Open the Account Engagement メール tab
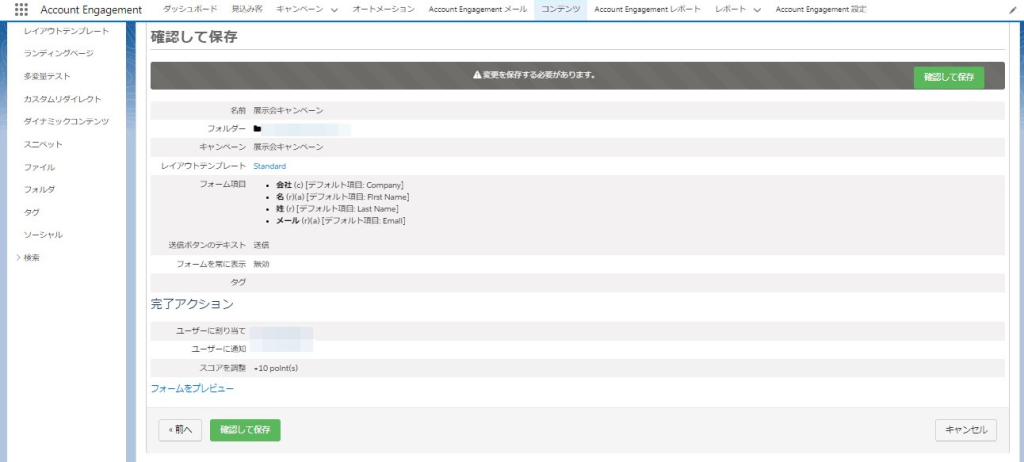Screen dimensions: 1024x462 (x=477, y=10)
